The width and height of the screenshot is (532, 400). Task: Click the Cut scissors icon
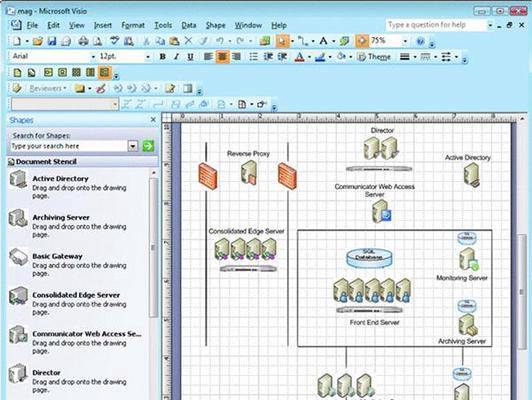[146, 41]
